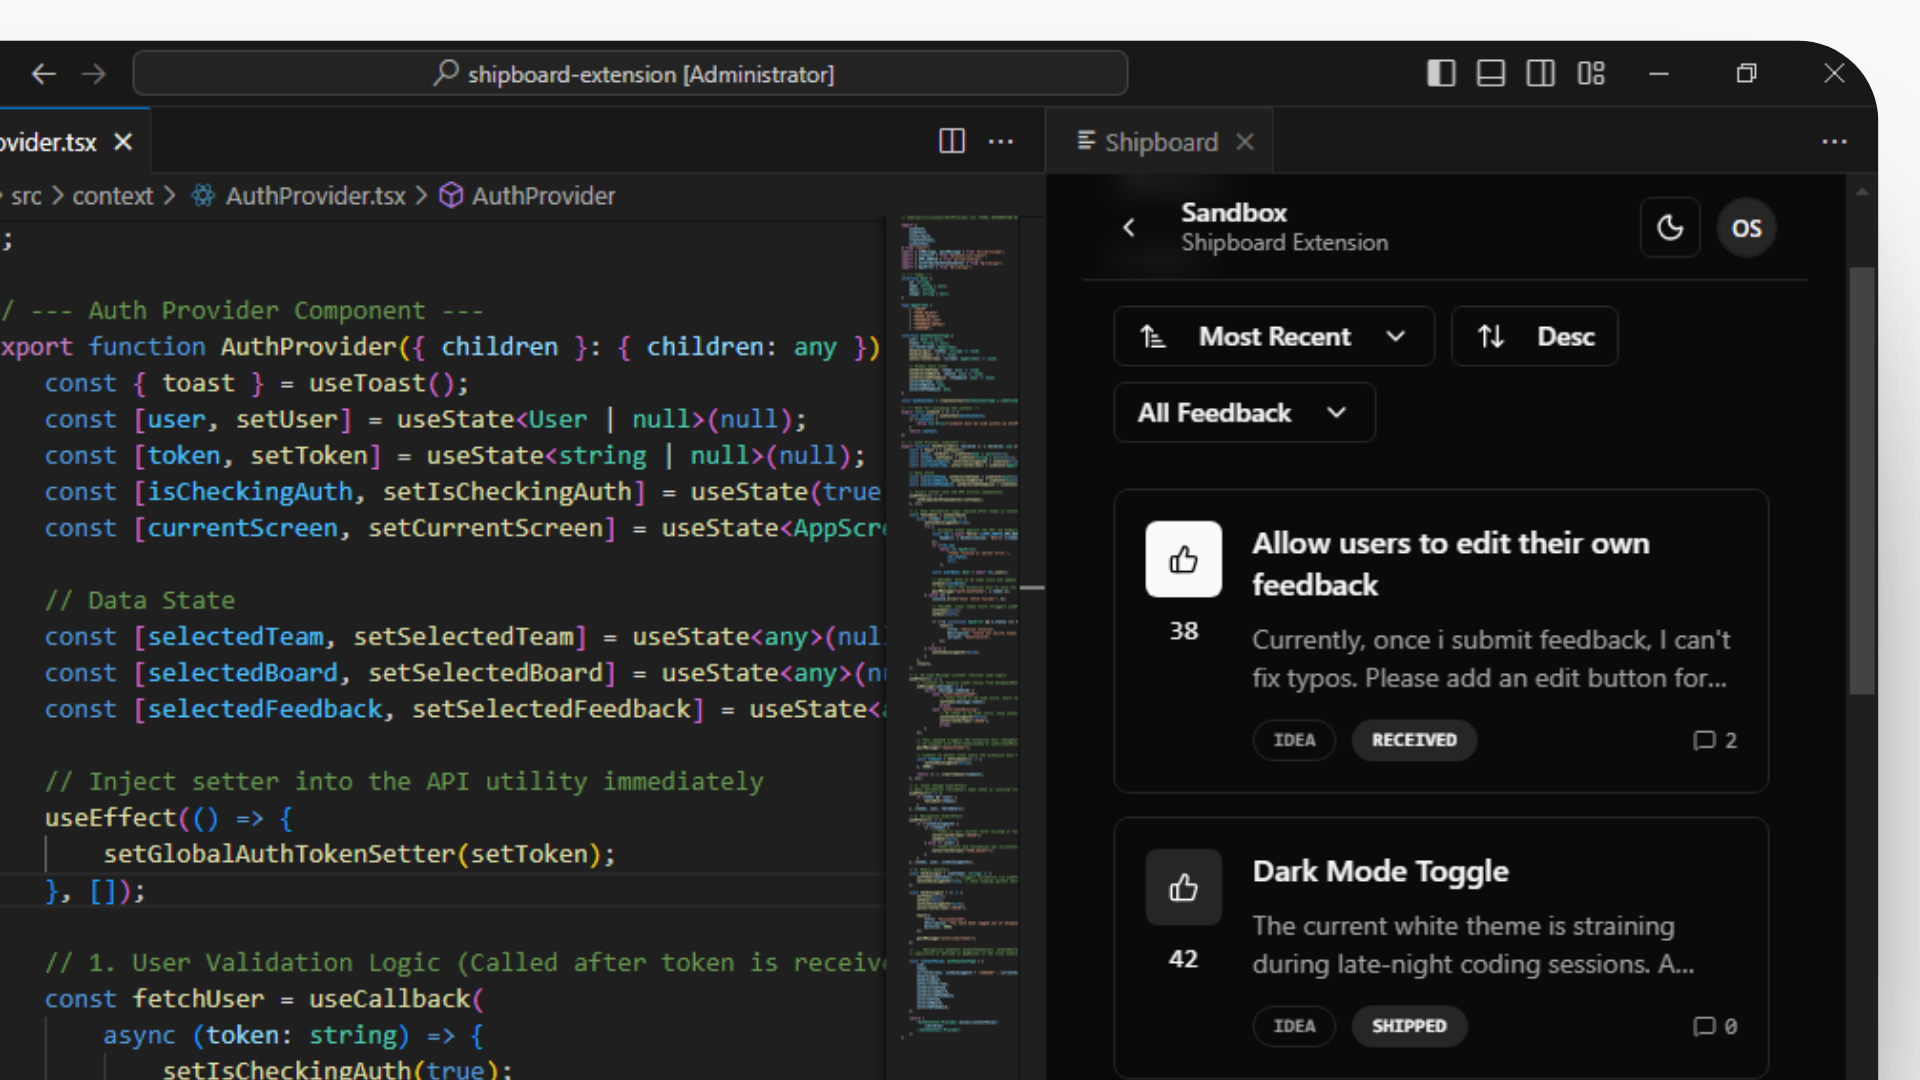Screen dimensions: 1920x1080
Task: Open comments on the 'Allow users to edit' card
Action: tap(1714, 740)
